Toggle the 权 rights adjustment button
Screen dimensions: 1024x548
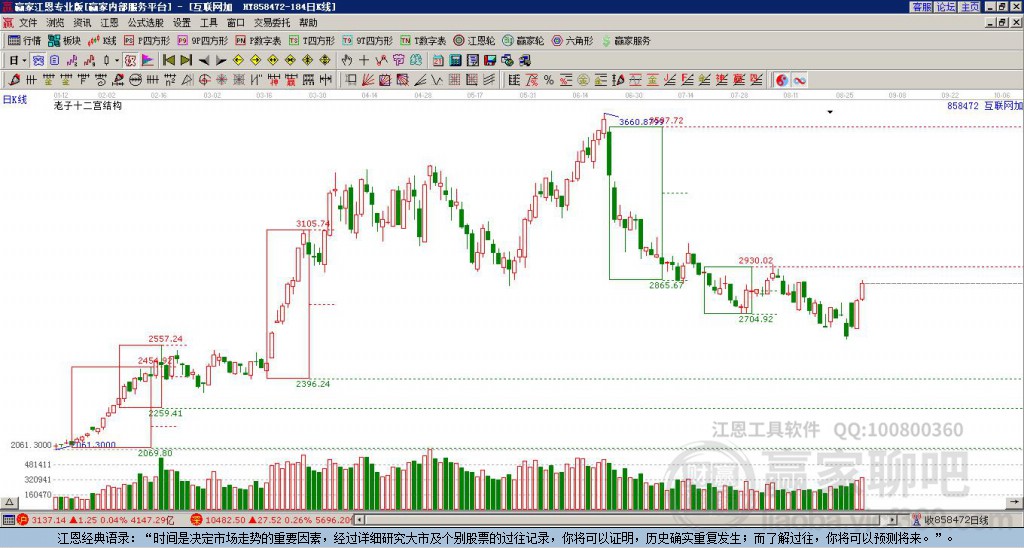[x=130, y=61]
